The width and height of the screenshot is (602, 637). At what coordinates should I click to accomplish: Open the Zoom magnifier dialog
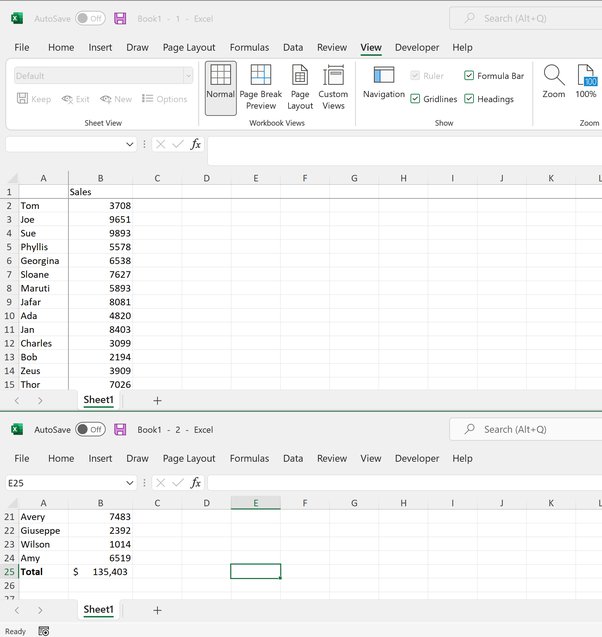[554, 82]
